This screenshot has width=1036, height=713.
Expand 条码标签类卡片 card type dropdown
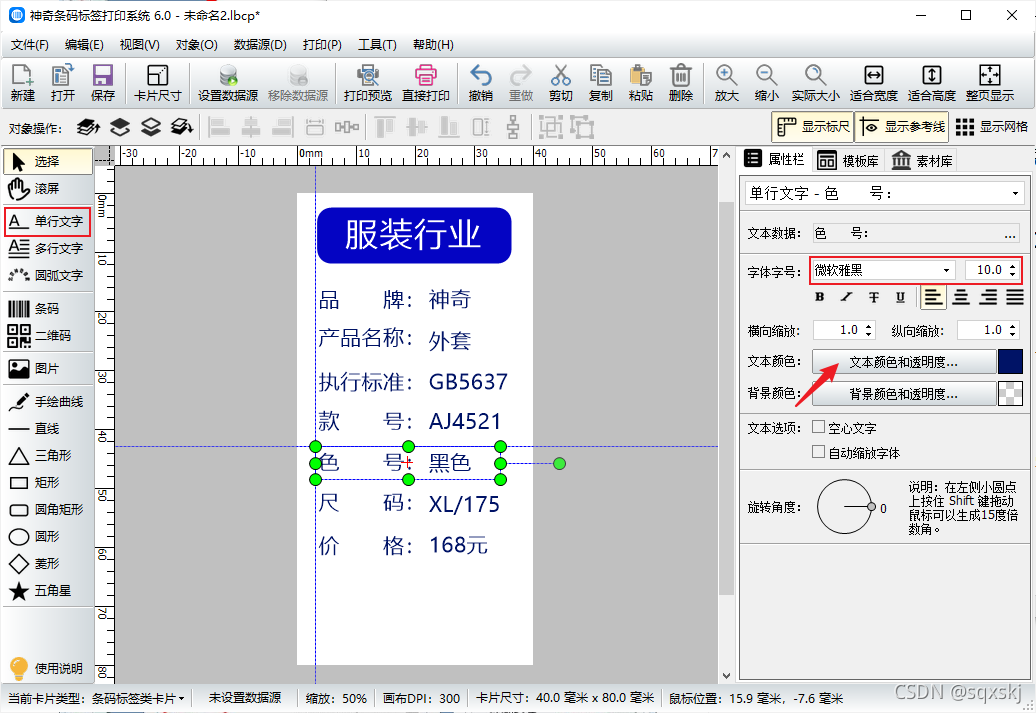139,698
